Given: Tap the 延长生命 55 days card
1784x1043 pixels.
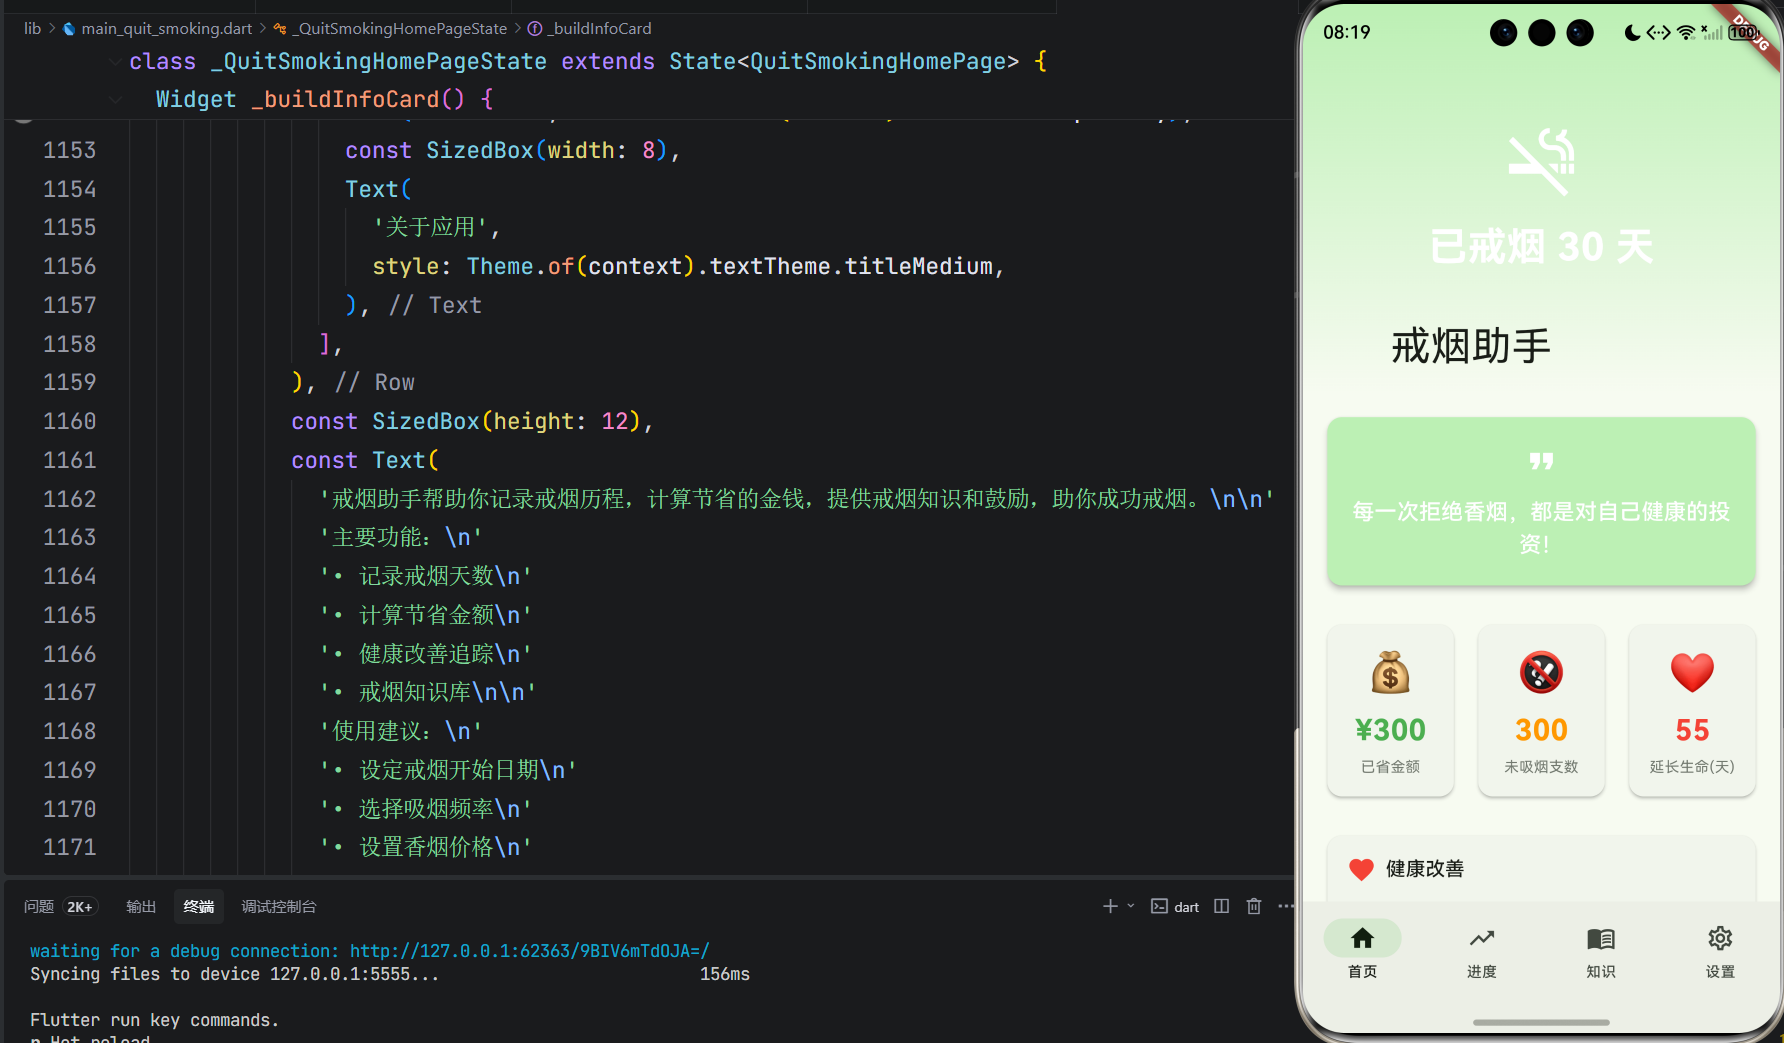Looking at the screenshot, I should click(x=1692, y=711).
